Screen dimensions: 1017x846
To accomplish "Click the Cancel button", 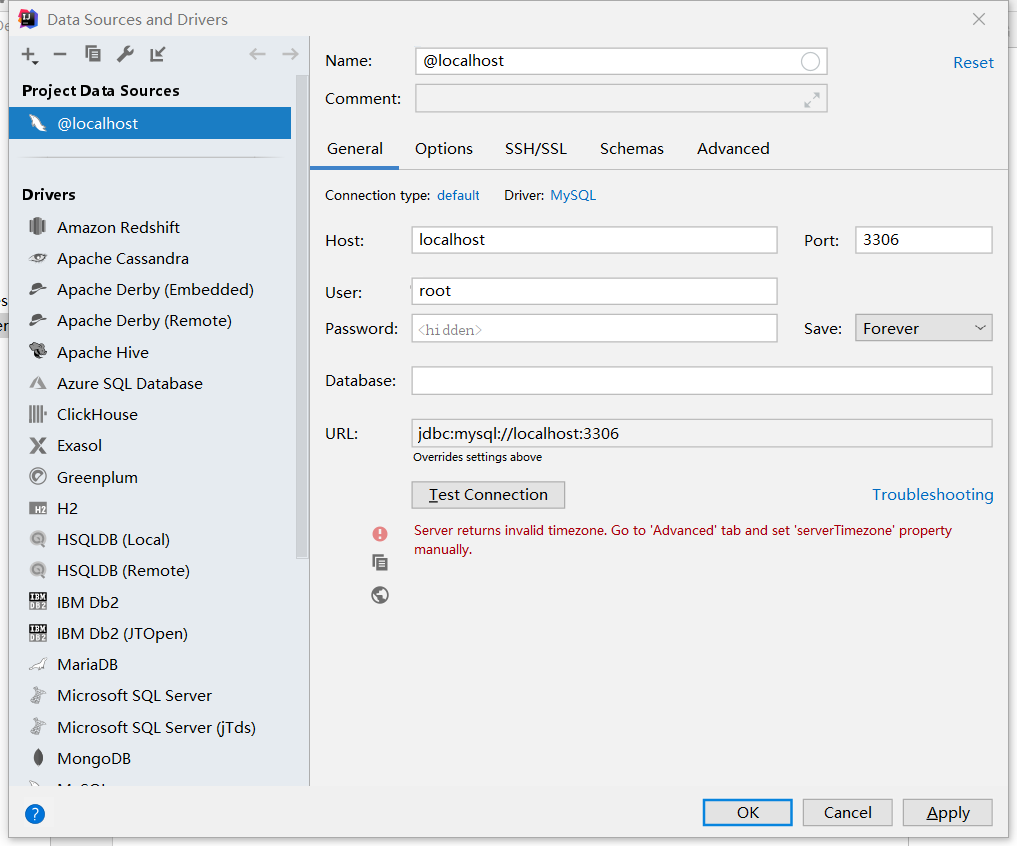I will (848, 813).
